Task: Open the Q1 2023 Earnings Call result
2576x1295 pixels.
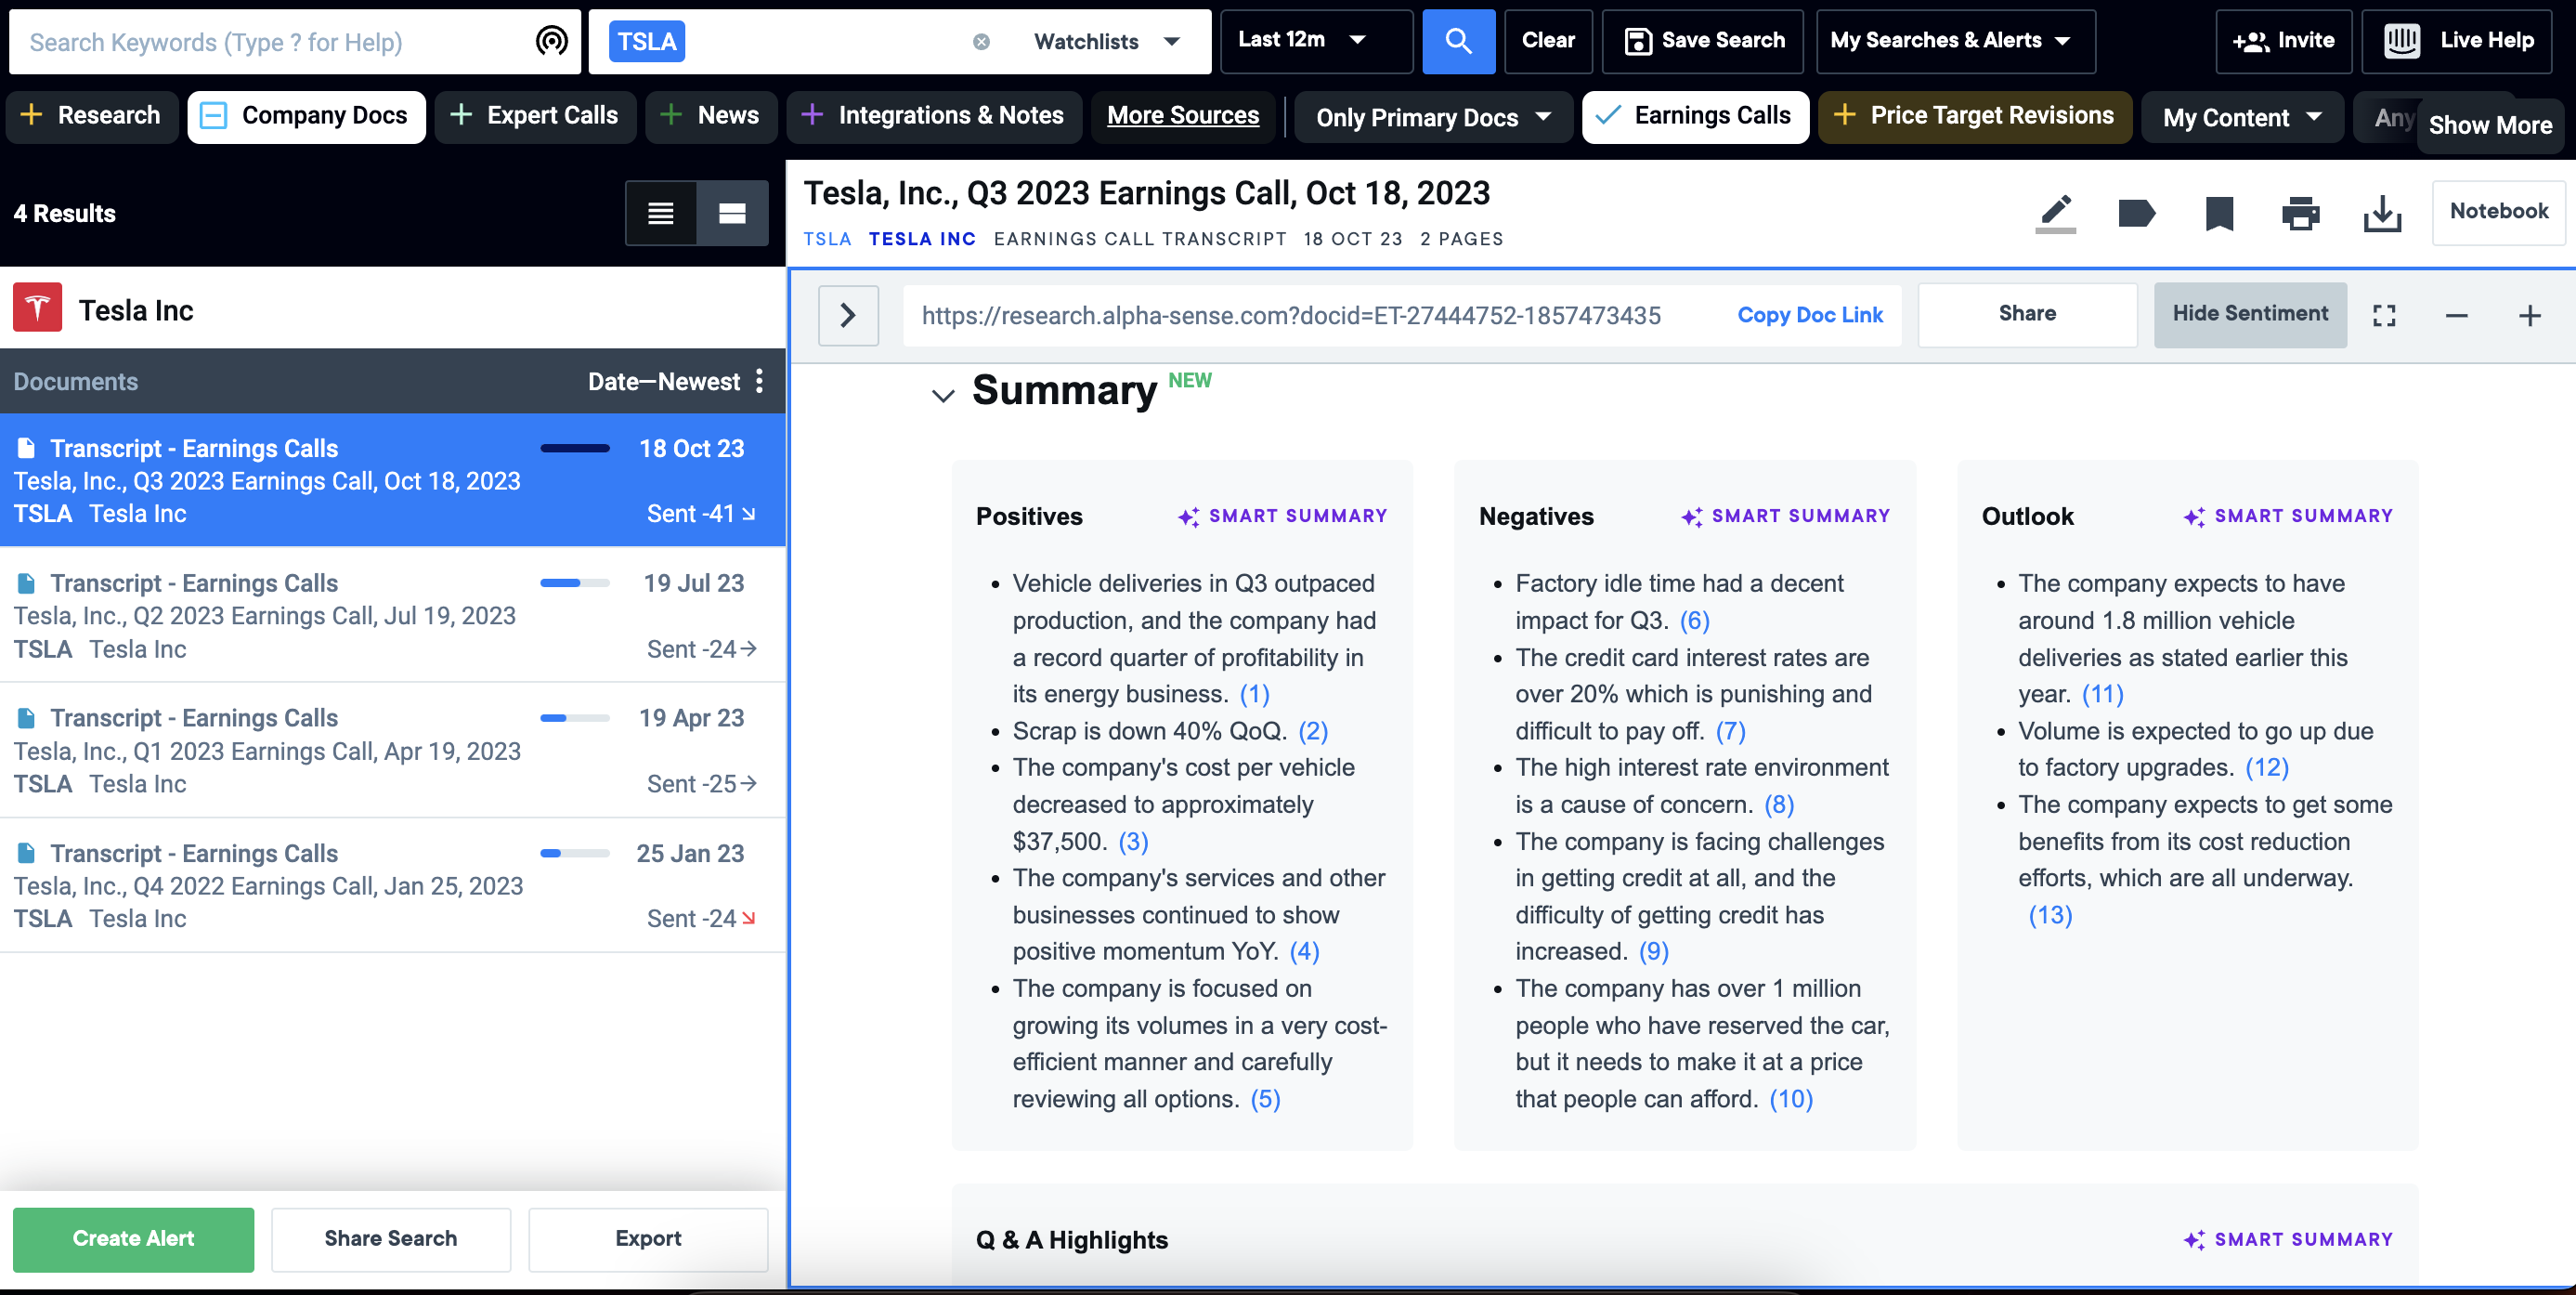Action: [x=393, y=750]
